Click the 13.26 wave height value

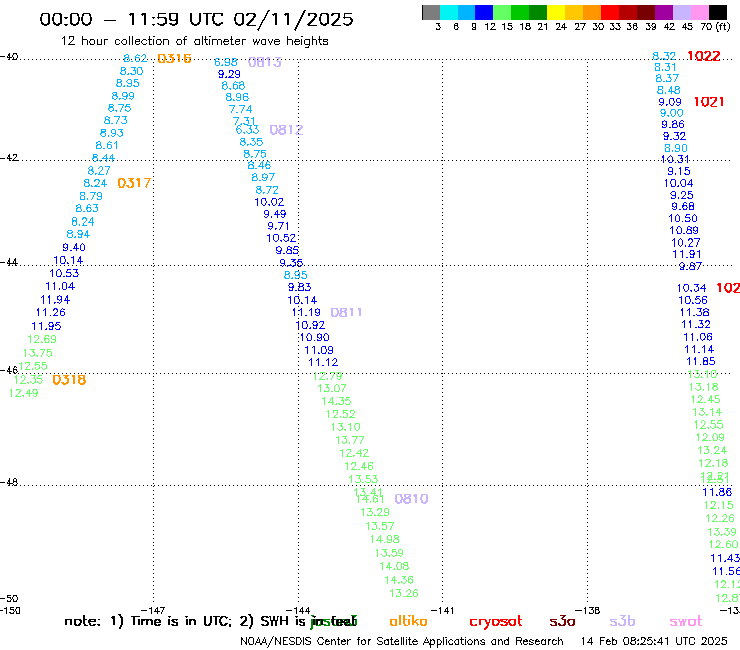coord(404,593)
